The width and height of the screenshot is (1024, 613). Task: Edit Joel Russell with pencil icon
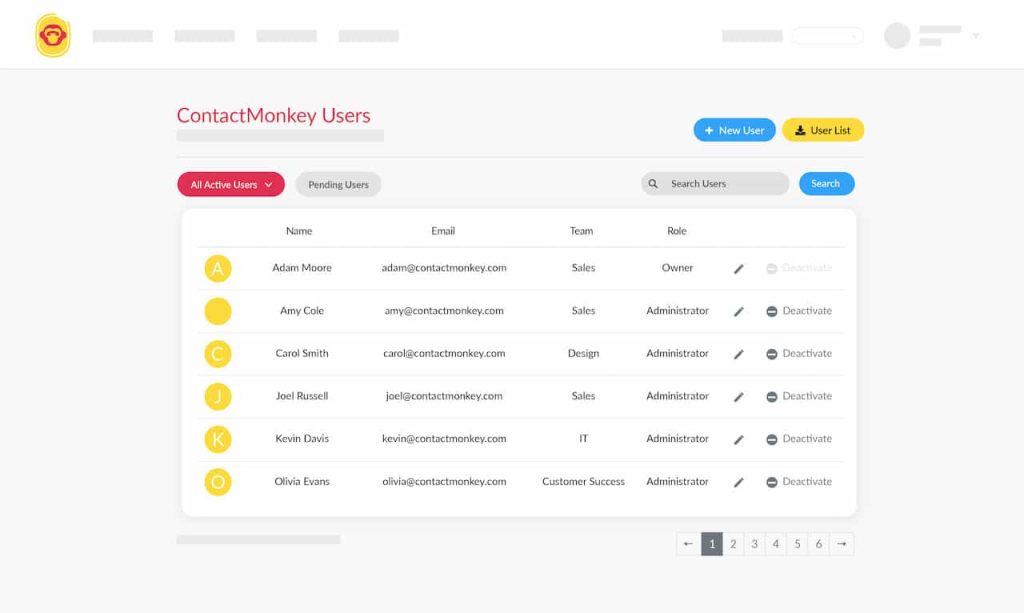click(739, 397)
